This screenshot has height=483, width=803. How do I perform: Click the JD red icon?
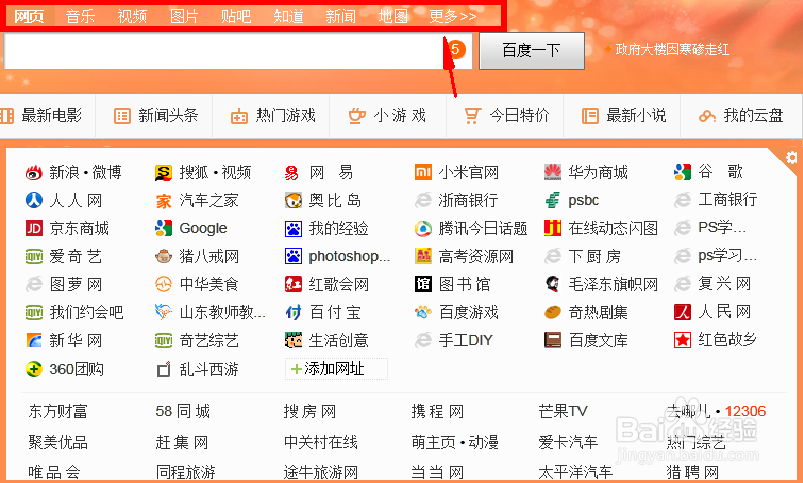[34, 228]
